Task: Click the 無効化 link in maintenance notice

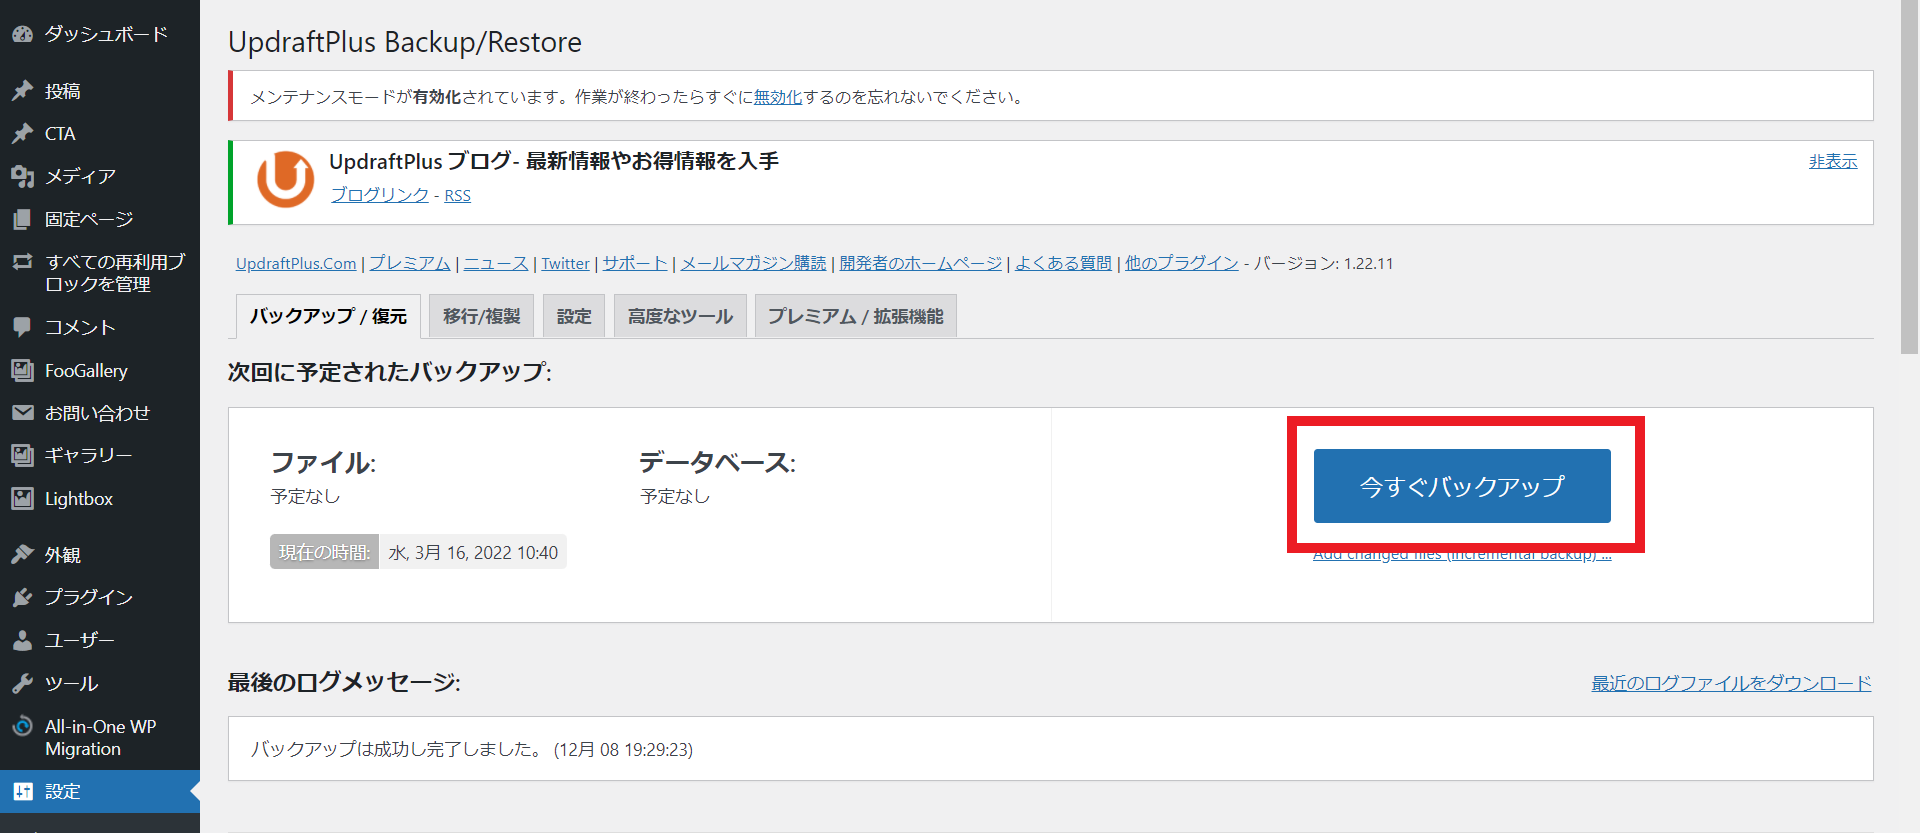Action: 778,97
